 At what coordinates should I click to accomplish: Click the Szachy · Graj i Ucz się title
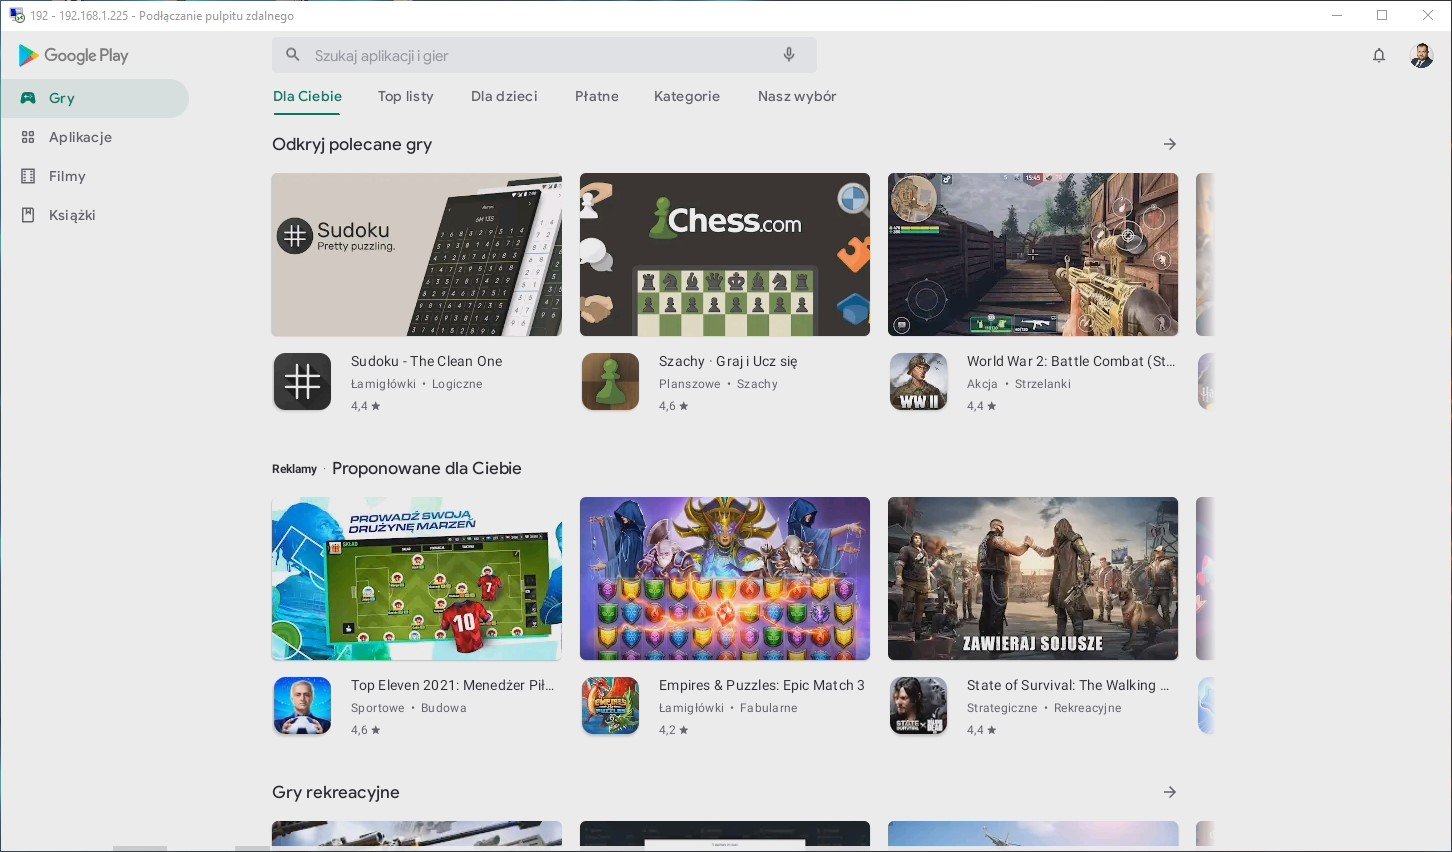(x=728, y=361)
